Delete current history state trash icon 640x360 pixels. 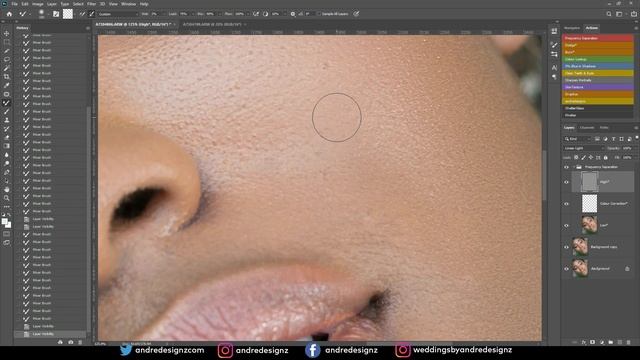(80, 342)
